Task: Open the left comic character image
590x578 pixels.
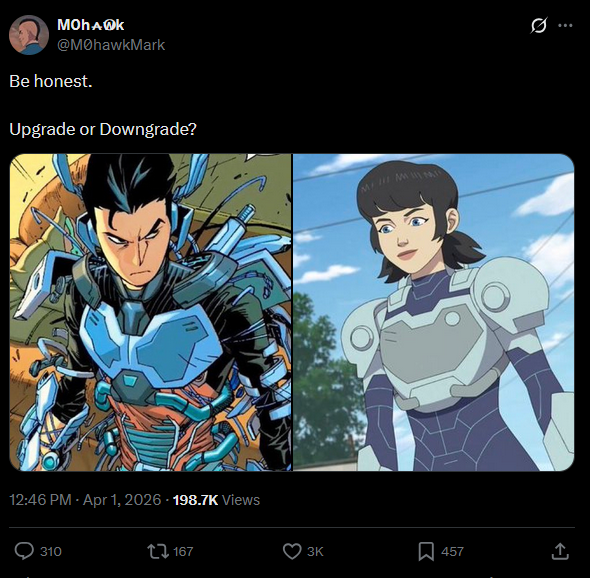Action: [151, 312]
